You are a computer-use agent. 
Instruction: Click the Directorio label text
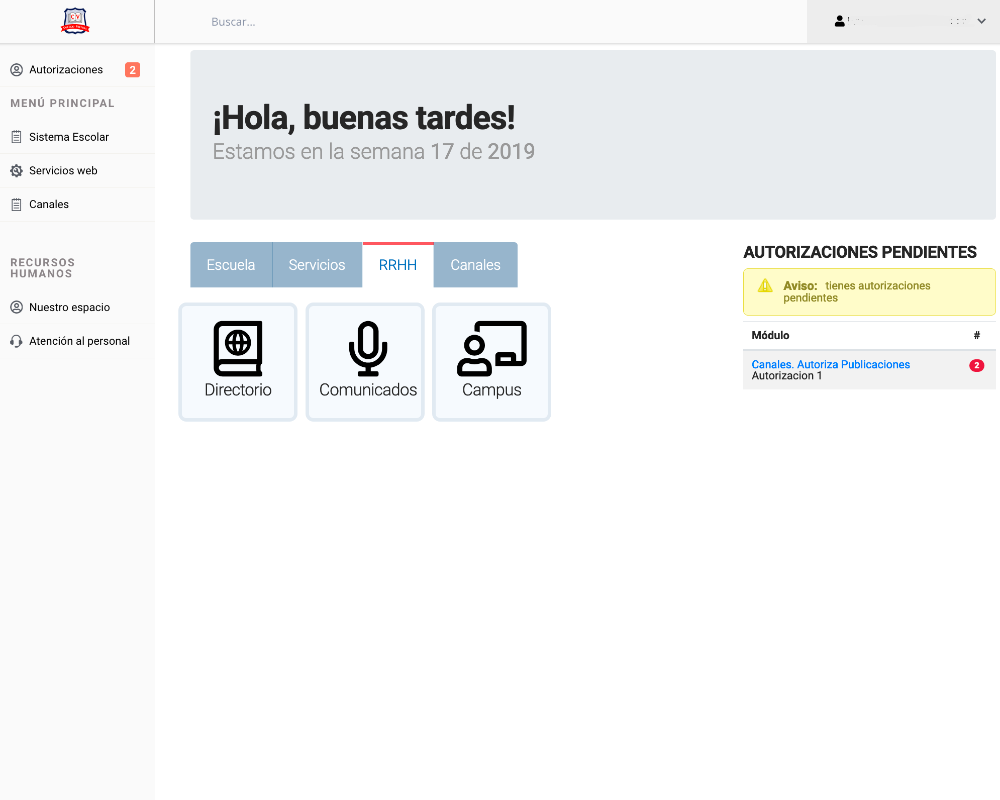238,390
